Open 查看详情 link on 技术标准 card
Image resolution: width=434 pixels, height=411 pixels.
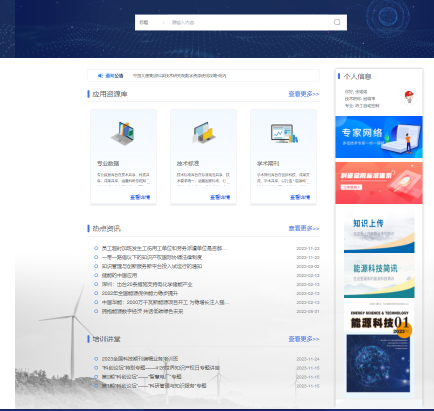point(220,197)
